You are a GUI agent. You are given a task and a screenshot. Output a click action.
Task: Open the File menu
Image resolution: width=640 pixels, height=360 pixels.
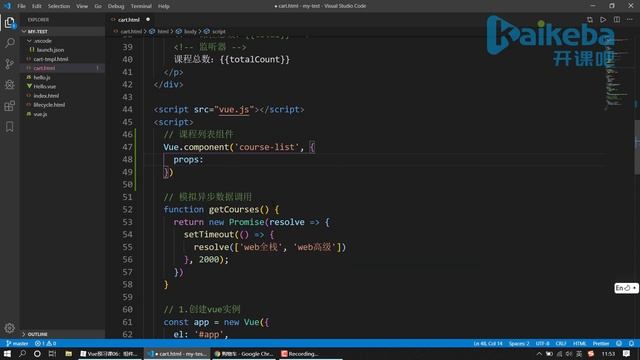point(21,6)
